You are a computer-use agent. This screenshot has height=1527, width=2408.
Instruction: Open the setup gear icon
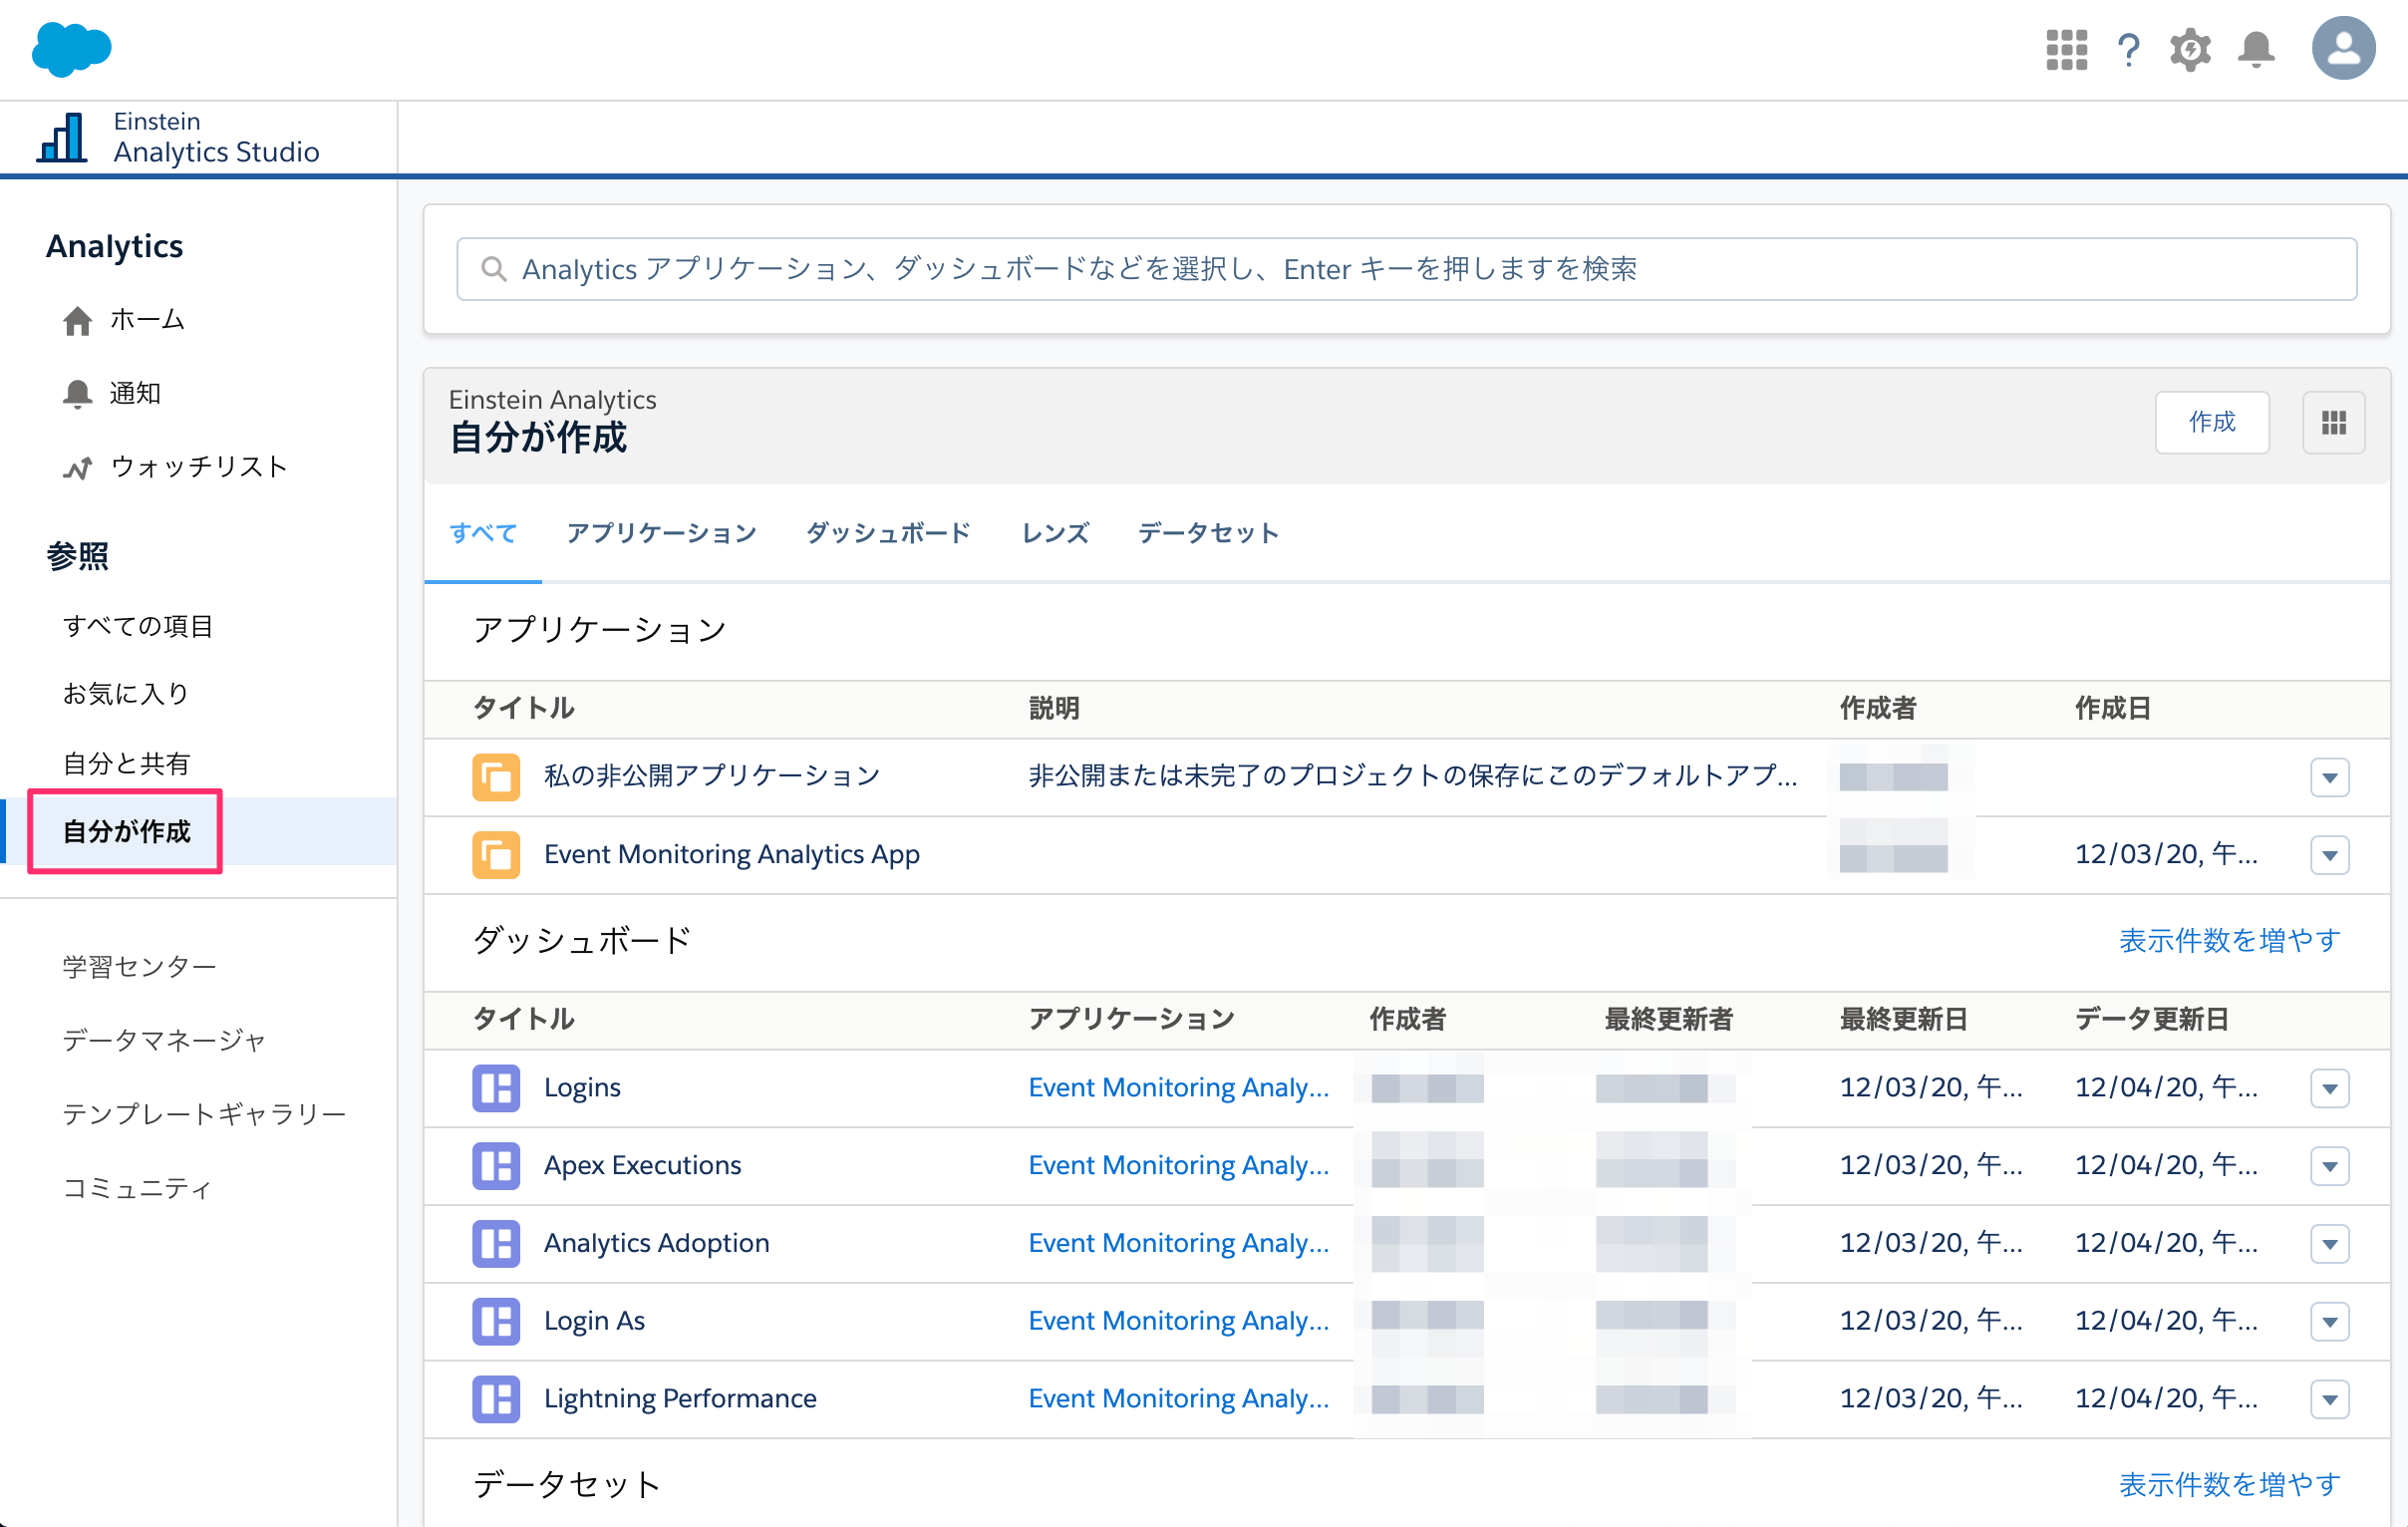2190,49
